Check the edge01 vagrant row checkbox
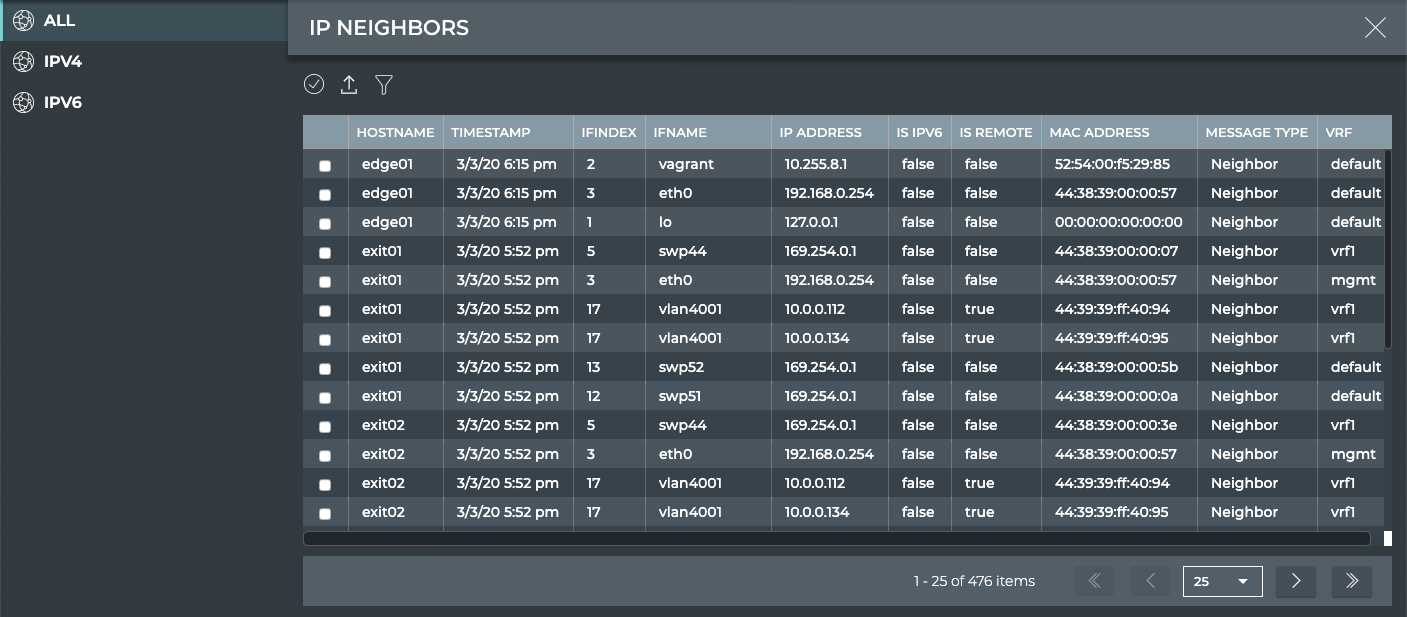Screen dimensions: 1407x617 point(325,166)
